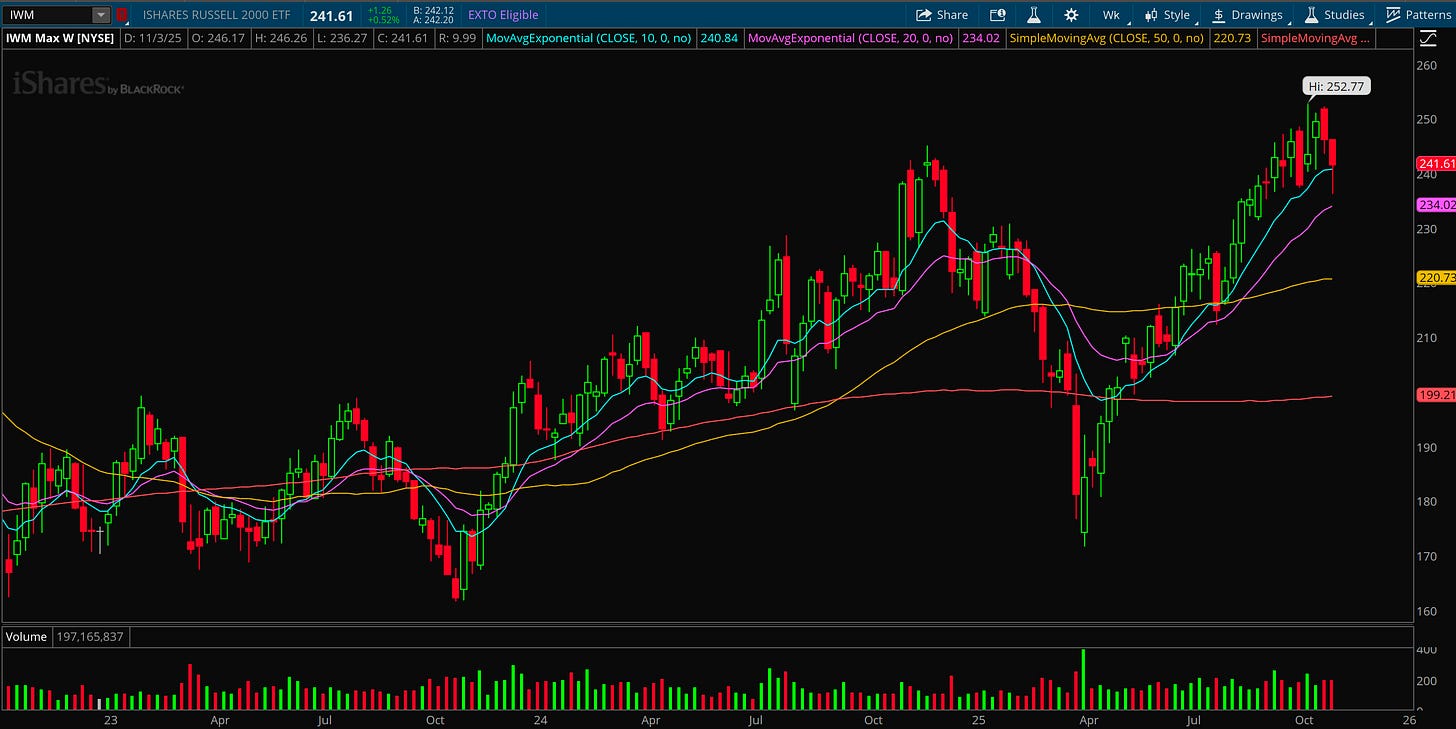
Task: Open the Wk timeframe dropdown
Action: click(1112, 15)
